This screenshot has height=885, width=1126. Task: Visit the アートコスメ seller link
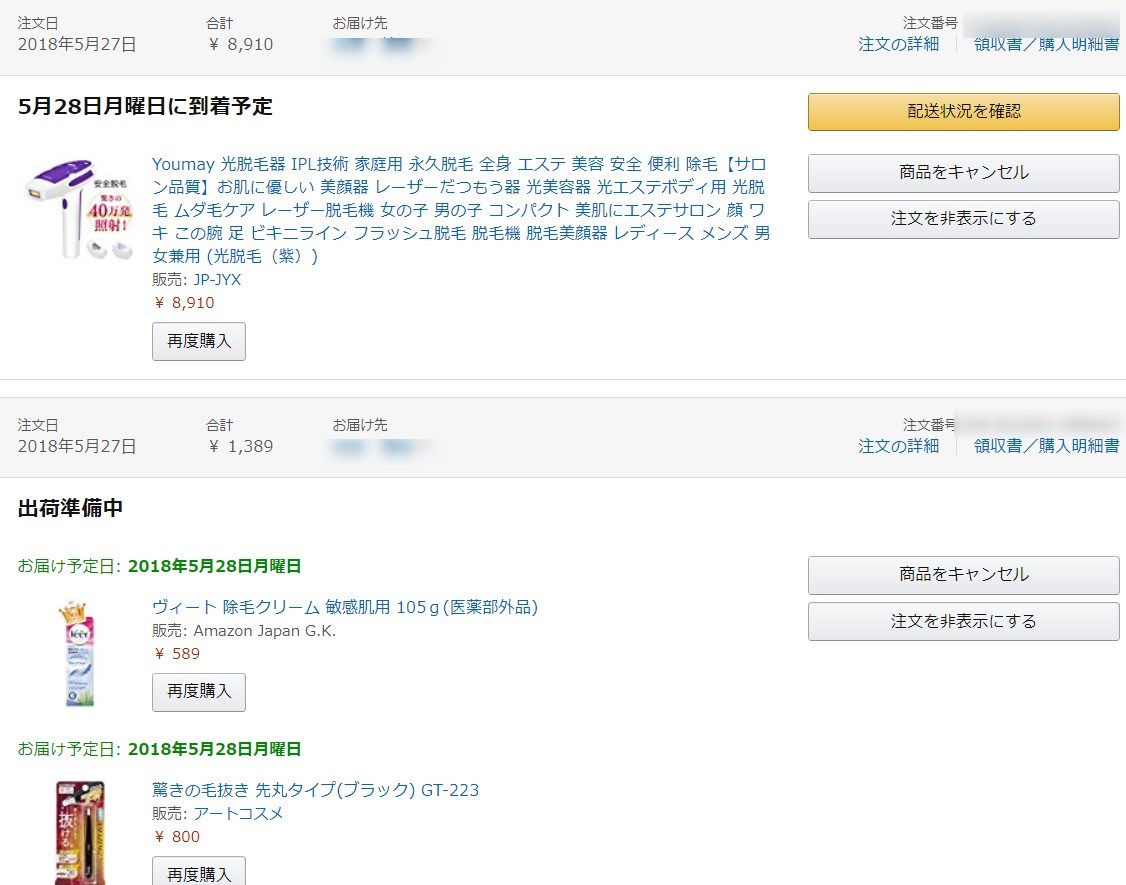[238, 813]
